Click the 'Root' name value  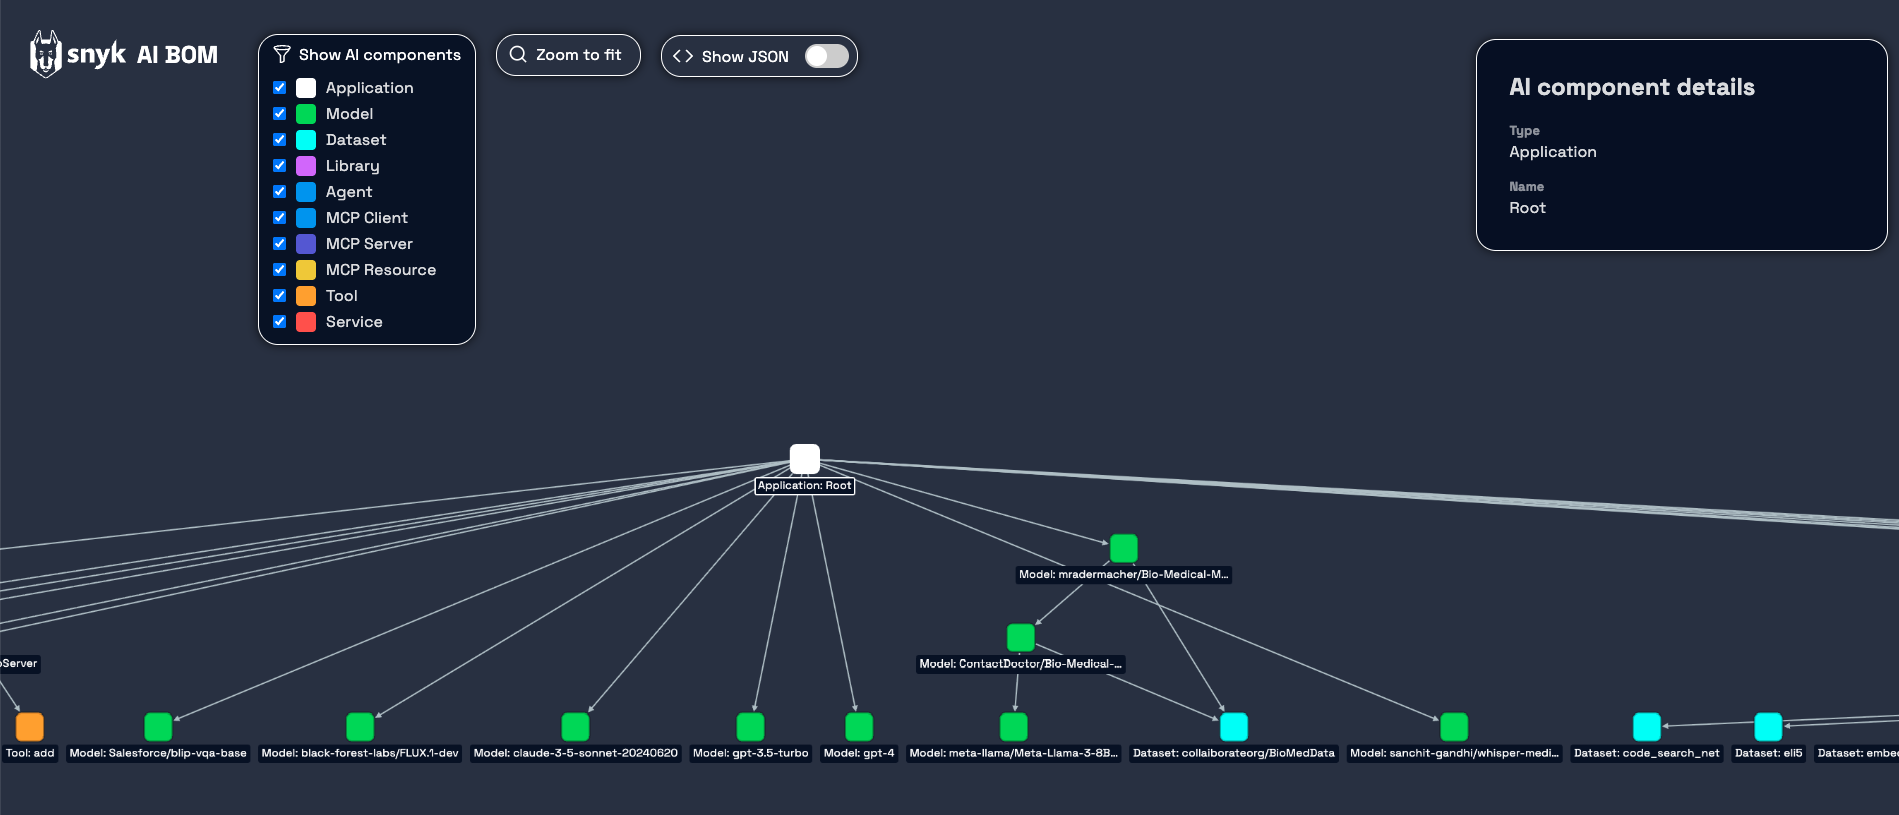click(1527, 208)
